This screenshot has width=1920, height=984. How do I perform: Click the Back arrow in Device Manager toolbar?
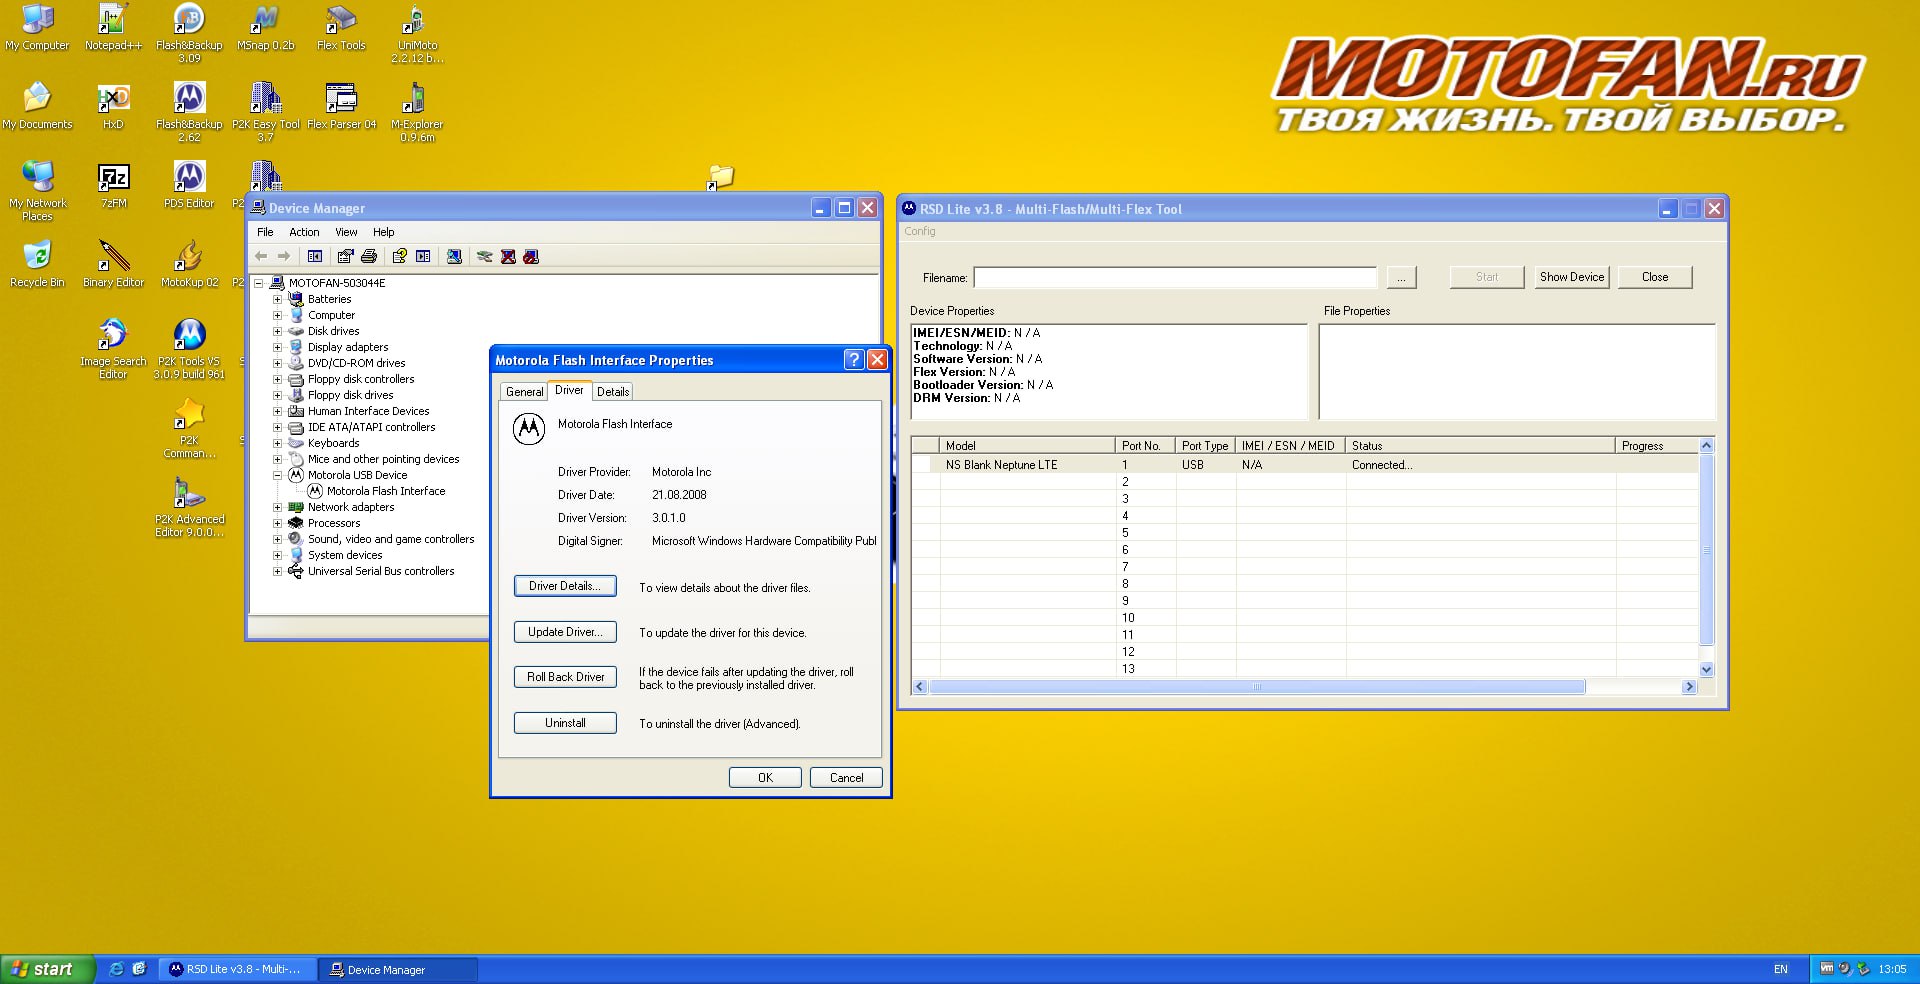pyautogui.click(x=261, y=257)
